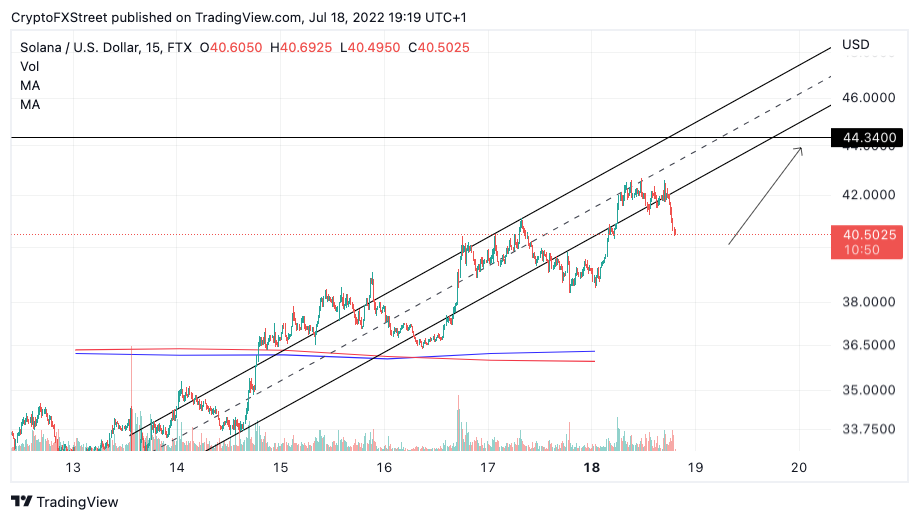Click the red 40.5025 current price label

tap(867, 242)
